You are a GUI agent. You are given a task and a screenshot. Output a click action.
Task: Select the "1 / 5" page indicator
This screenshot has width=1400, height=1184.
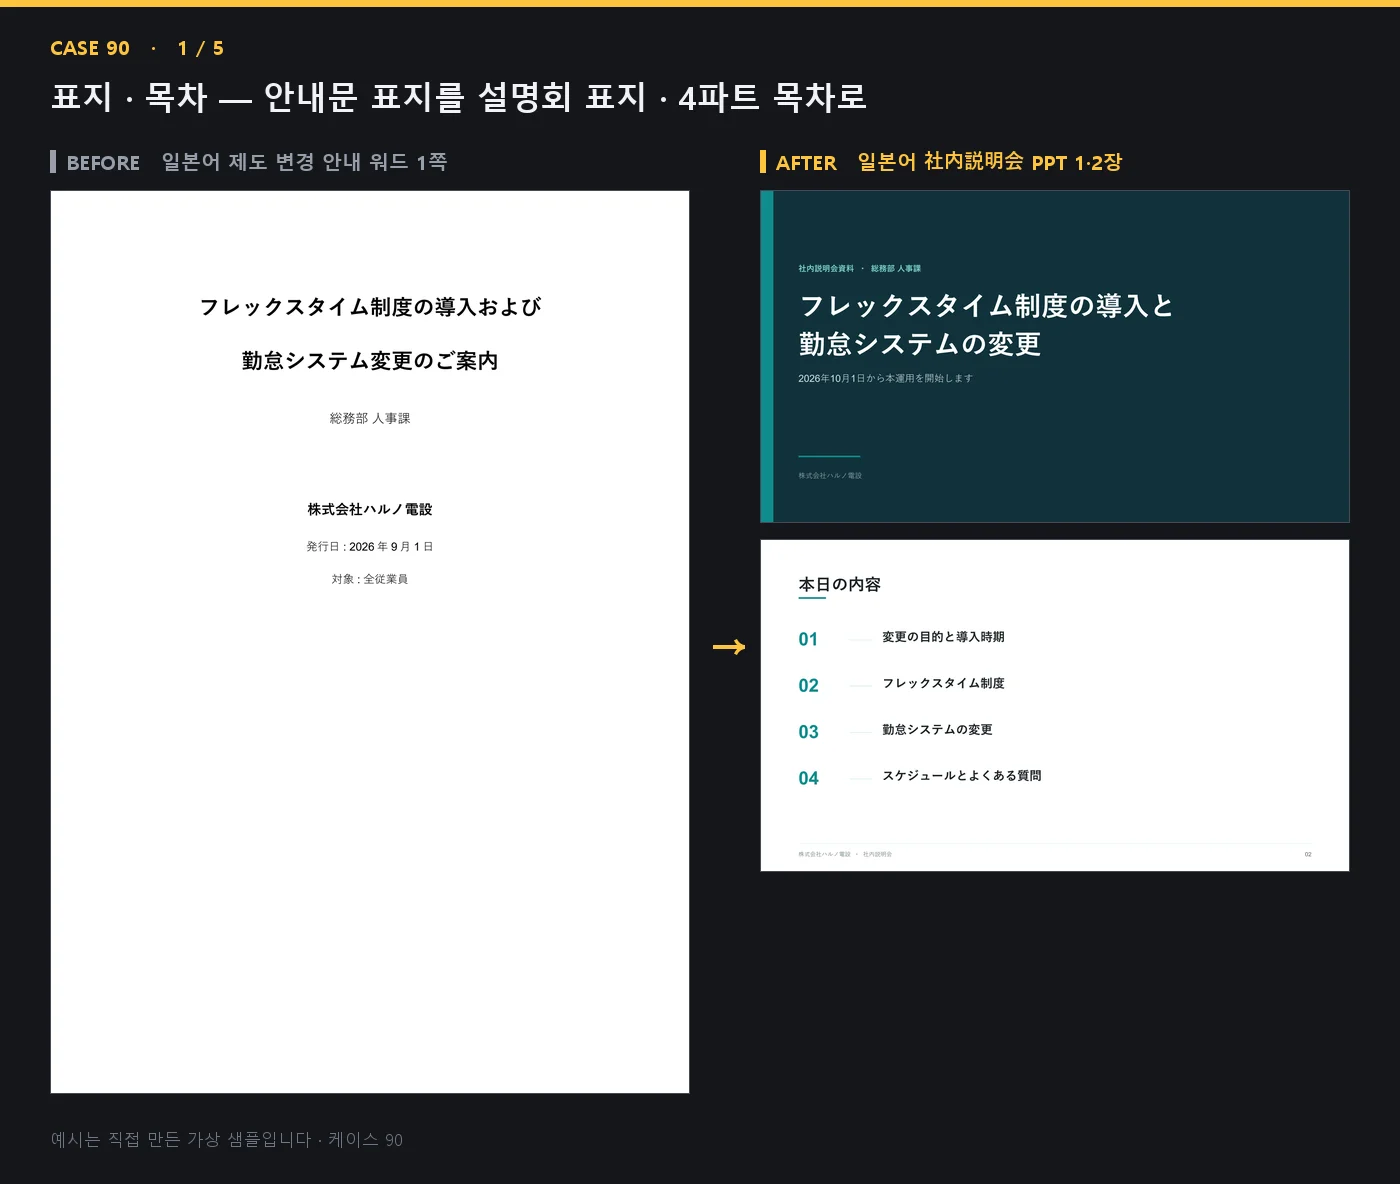(x=201, y=48)
